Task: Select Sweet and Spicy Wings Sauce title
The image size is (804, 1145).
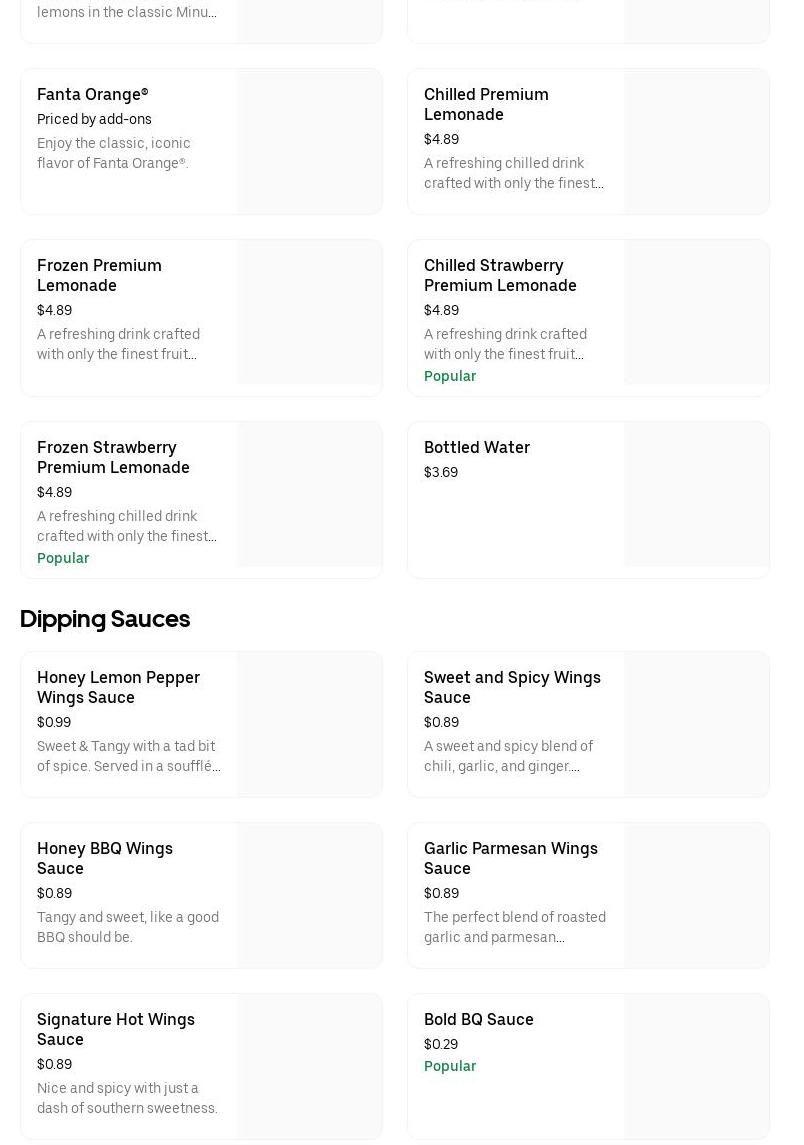Action: pos(512,687)
